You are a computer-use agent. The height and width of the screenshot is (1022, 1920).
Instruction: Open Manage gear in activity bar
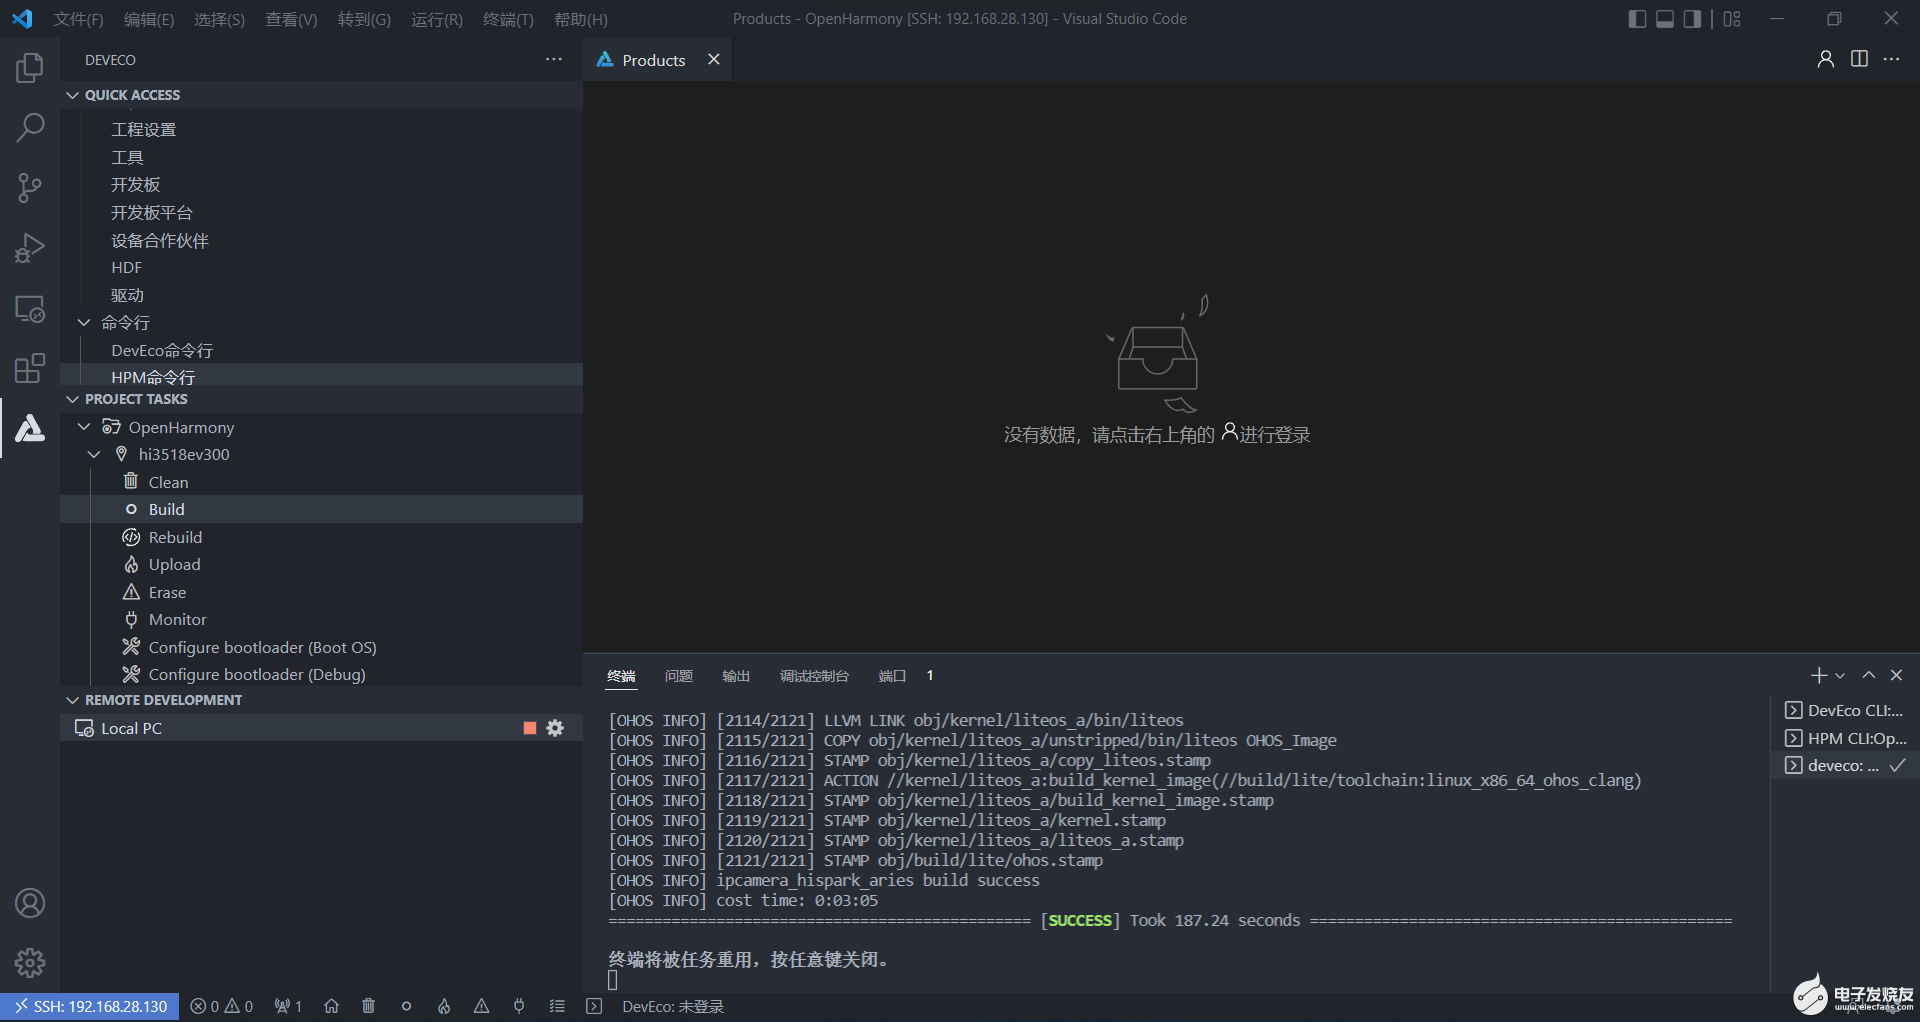coord(30,963)
